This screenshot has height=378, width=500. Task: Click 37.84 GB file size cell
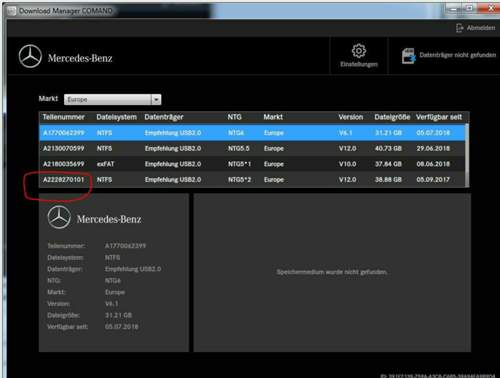point(388,164)
